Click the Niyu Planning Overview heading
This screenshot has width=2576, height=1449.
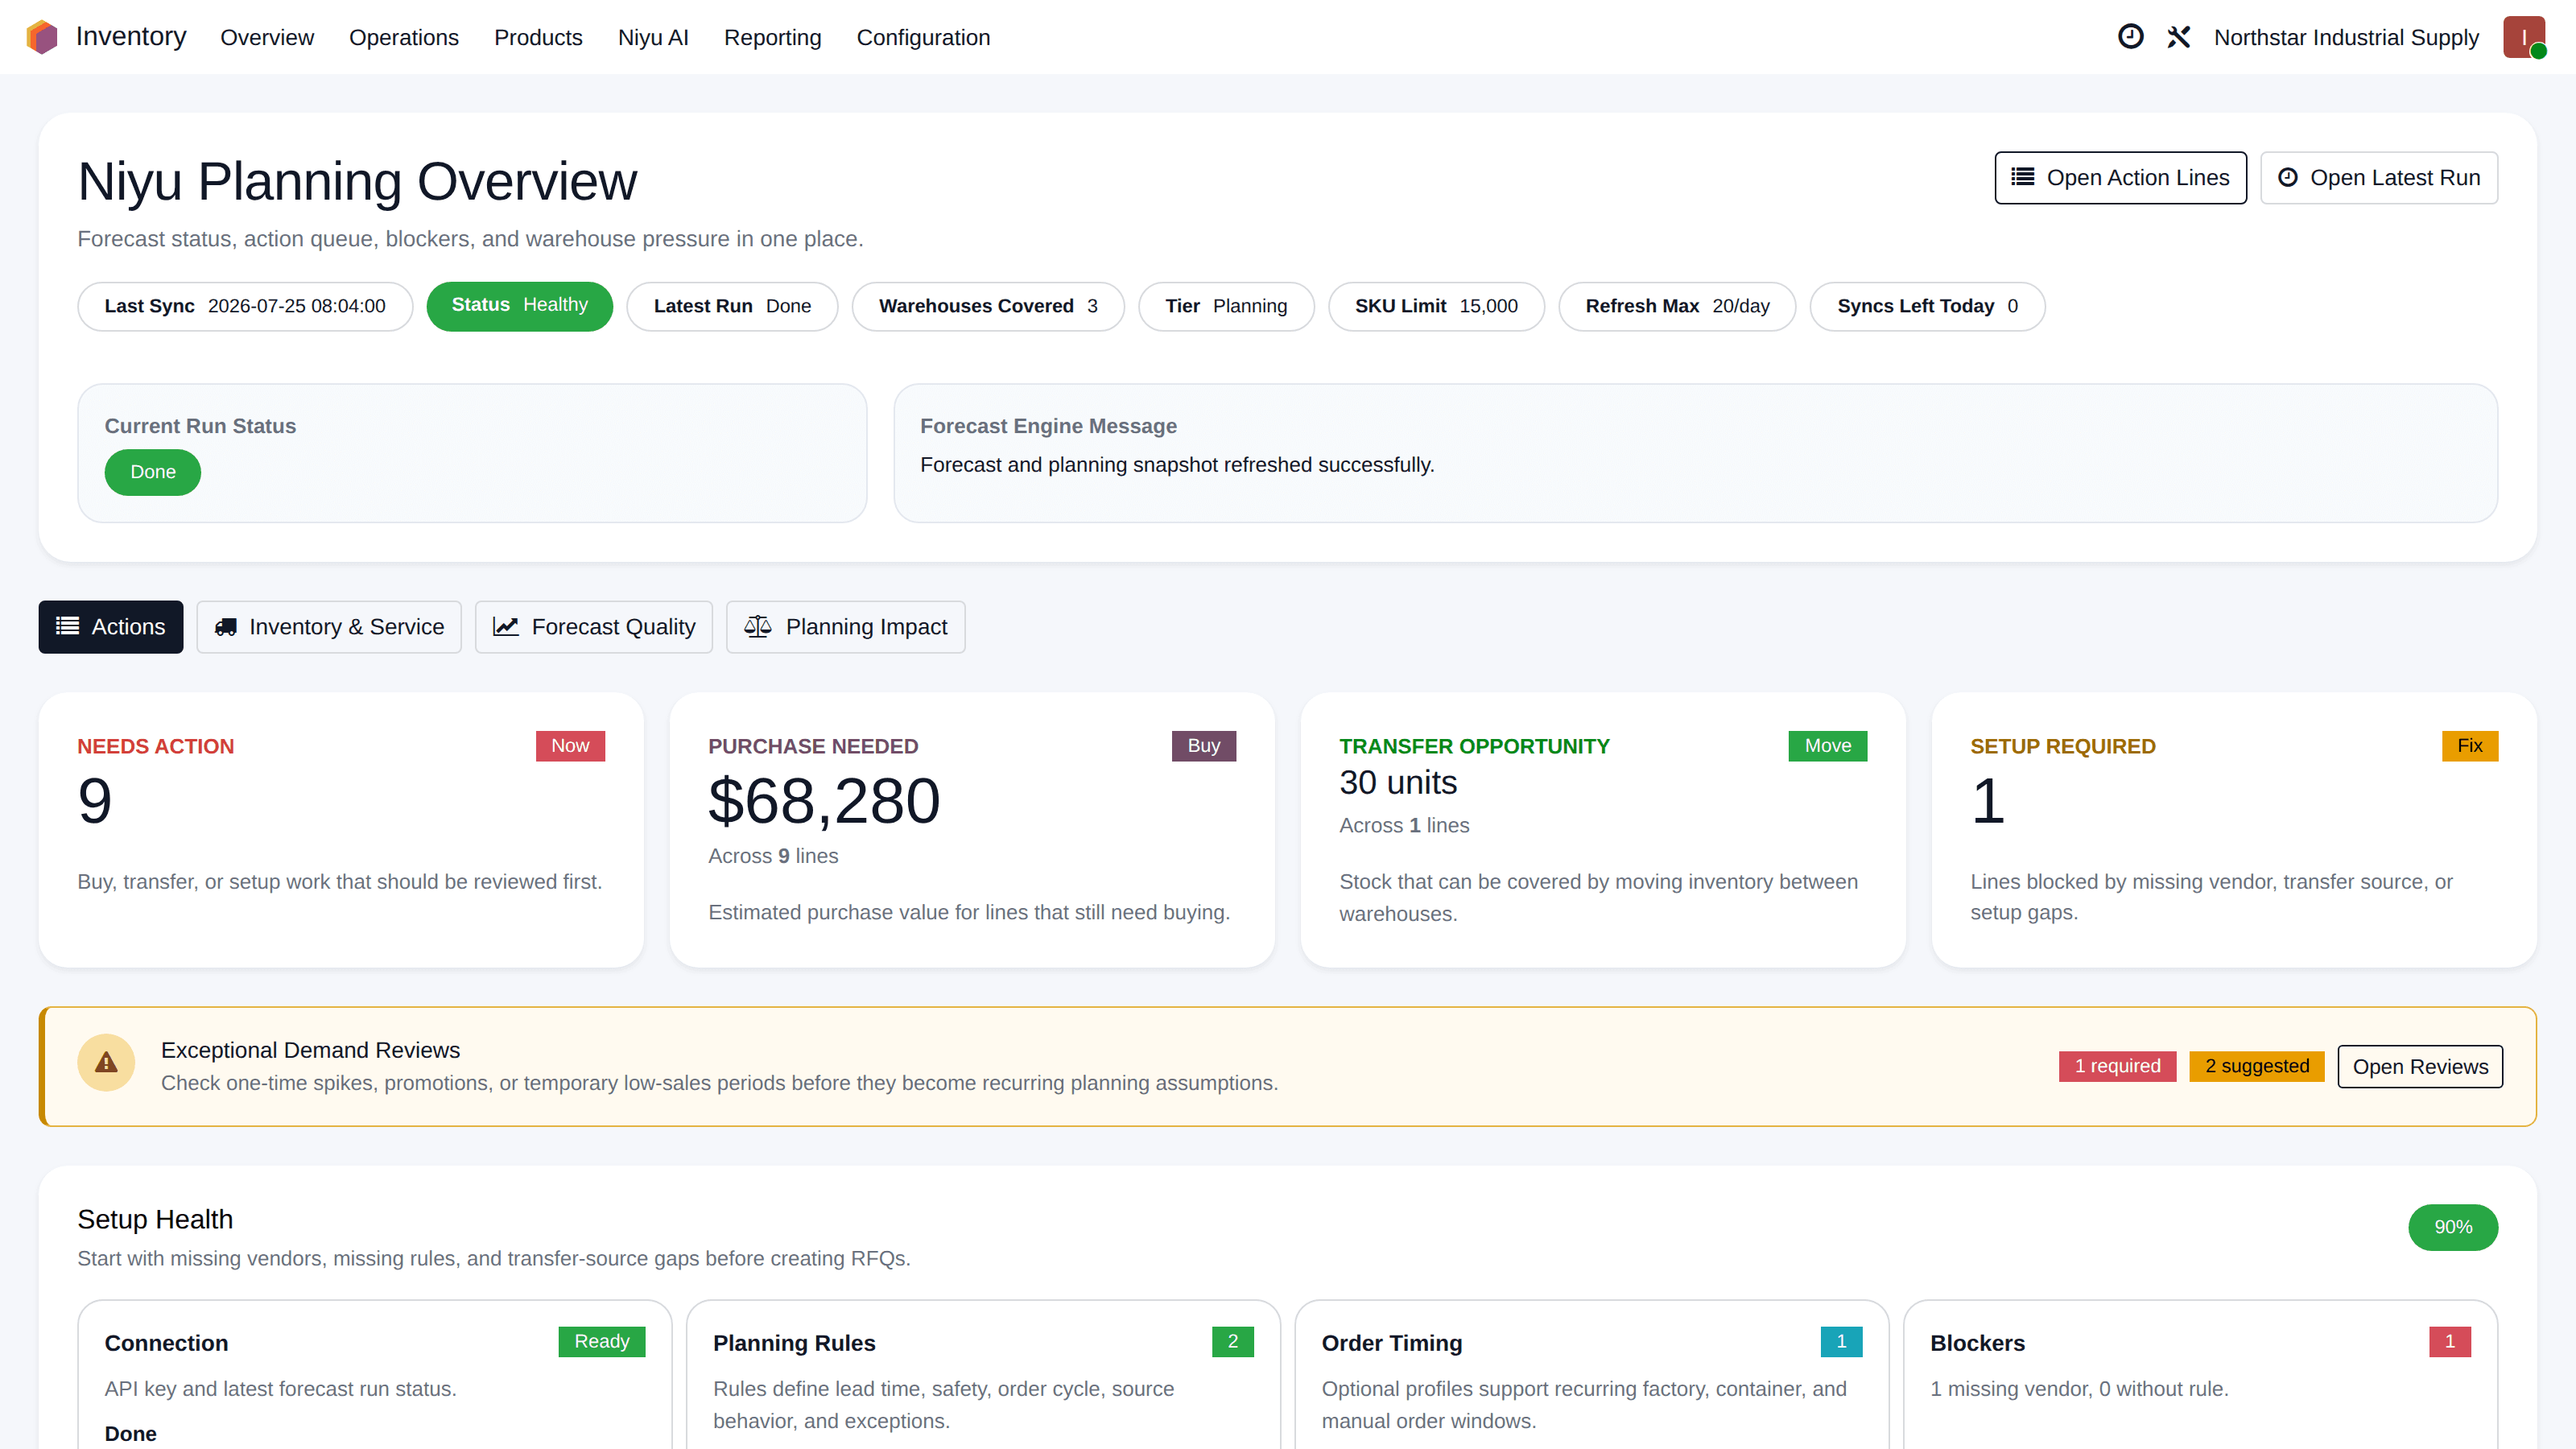(x=357, y=181)
